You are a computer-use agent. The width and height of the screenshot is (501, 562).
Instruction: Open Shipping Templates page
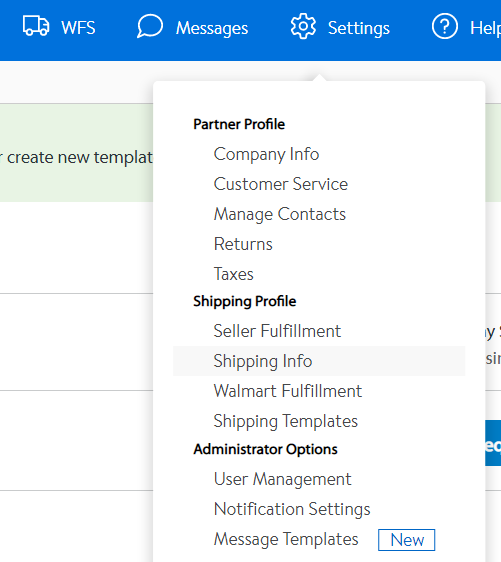click(x=285, y=421)
